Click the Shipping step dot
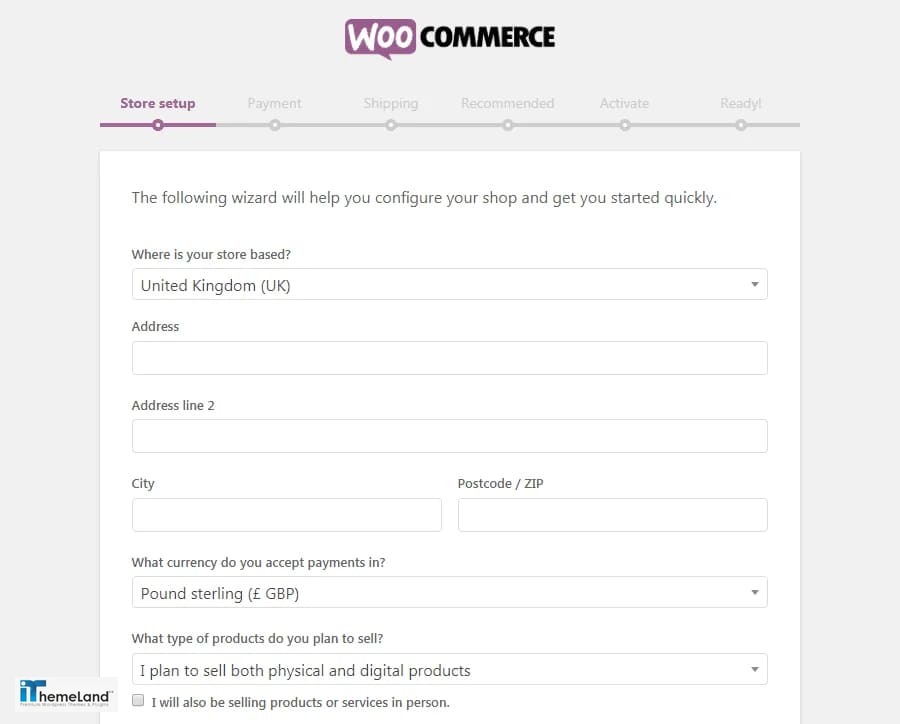The image size is (900, 724). coord(391,125)
